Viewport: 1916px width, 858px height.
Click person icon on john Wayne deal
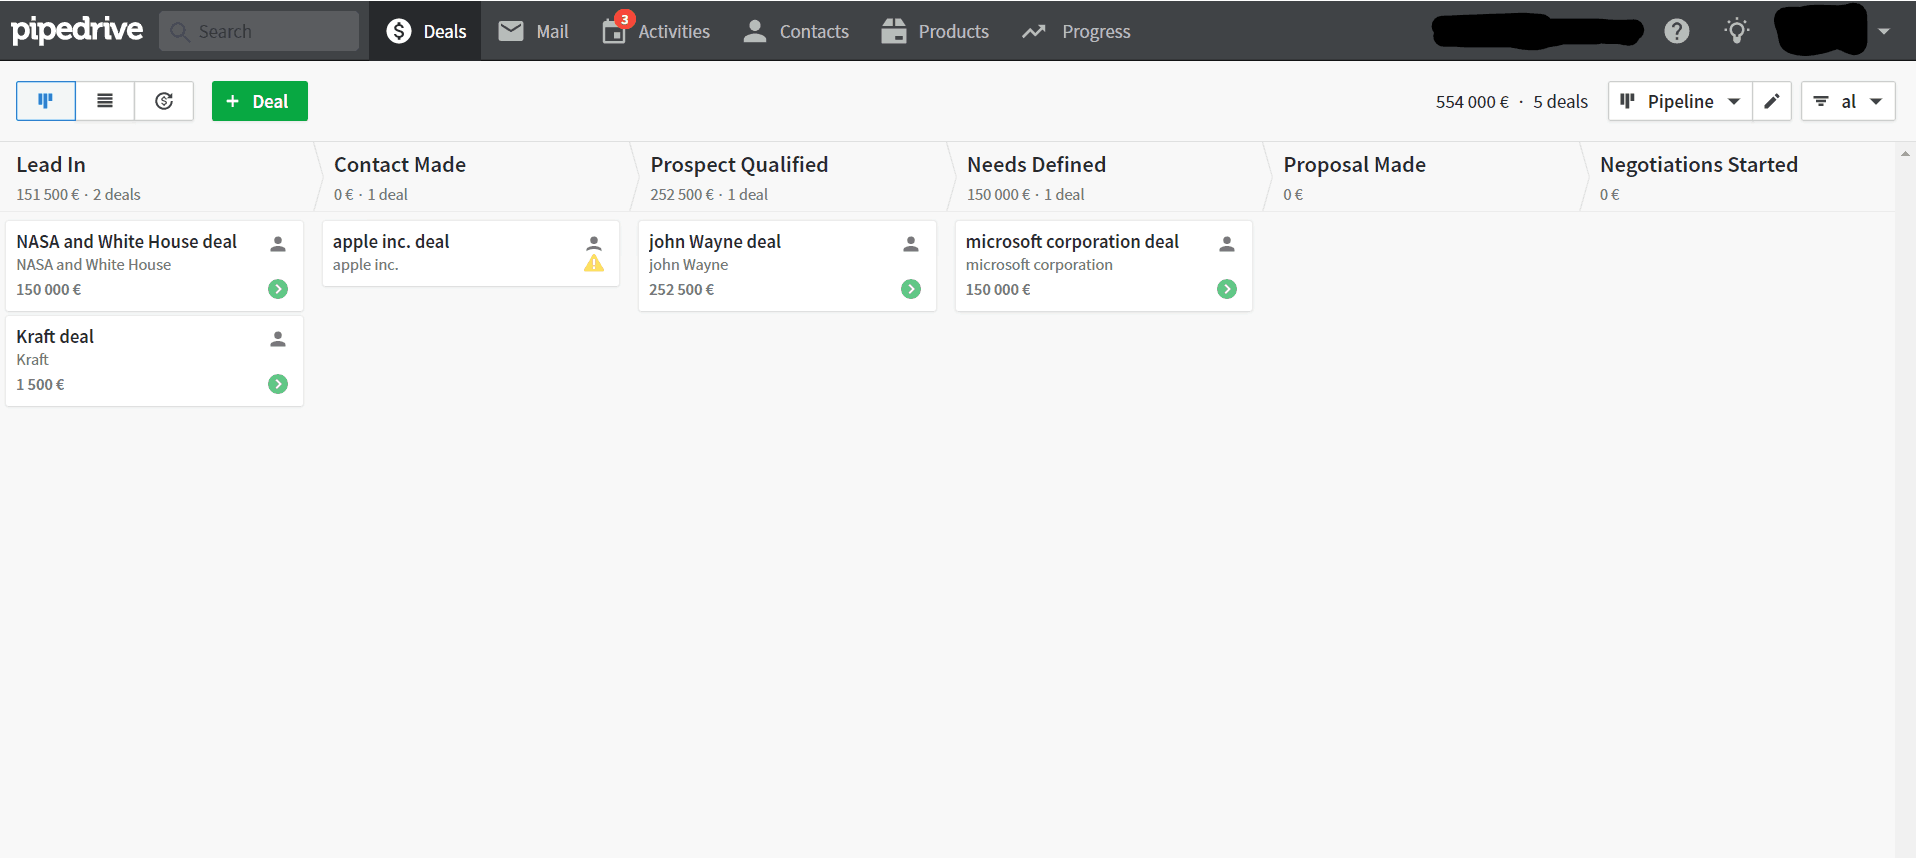[x=911, y=244]
